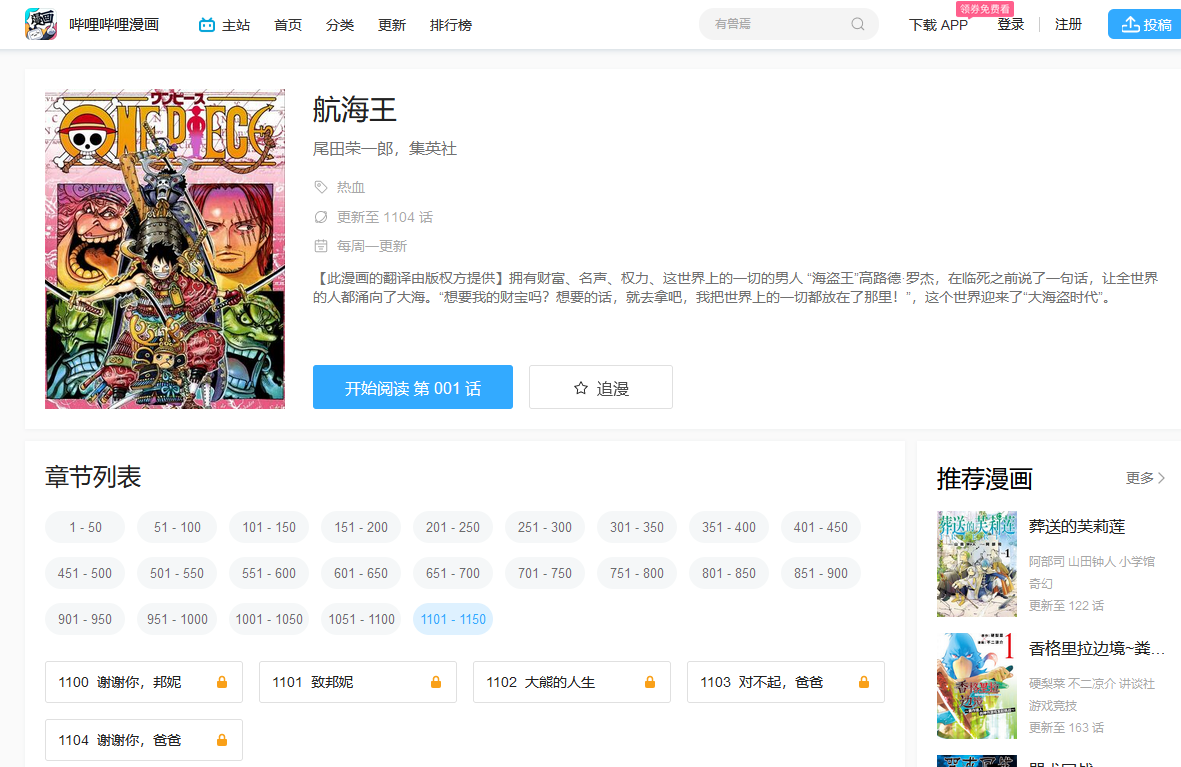Select chapter range 401 - 450
Viewport: 1181px width, 767px height.
point(820,527)
